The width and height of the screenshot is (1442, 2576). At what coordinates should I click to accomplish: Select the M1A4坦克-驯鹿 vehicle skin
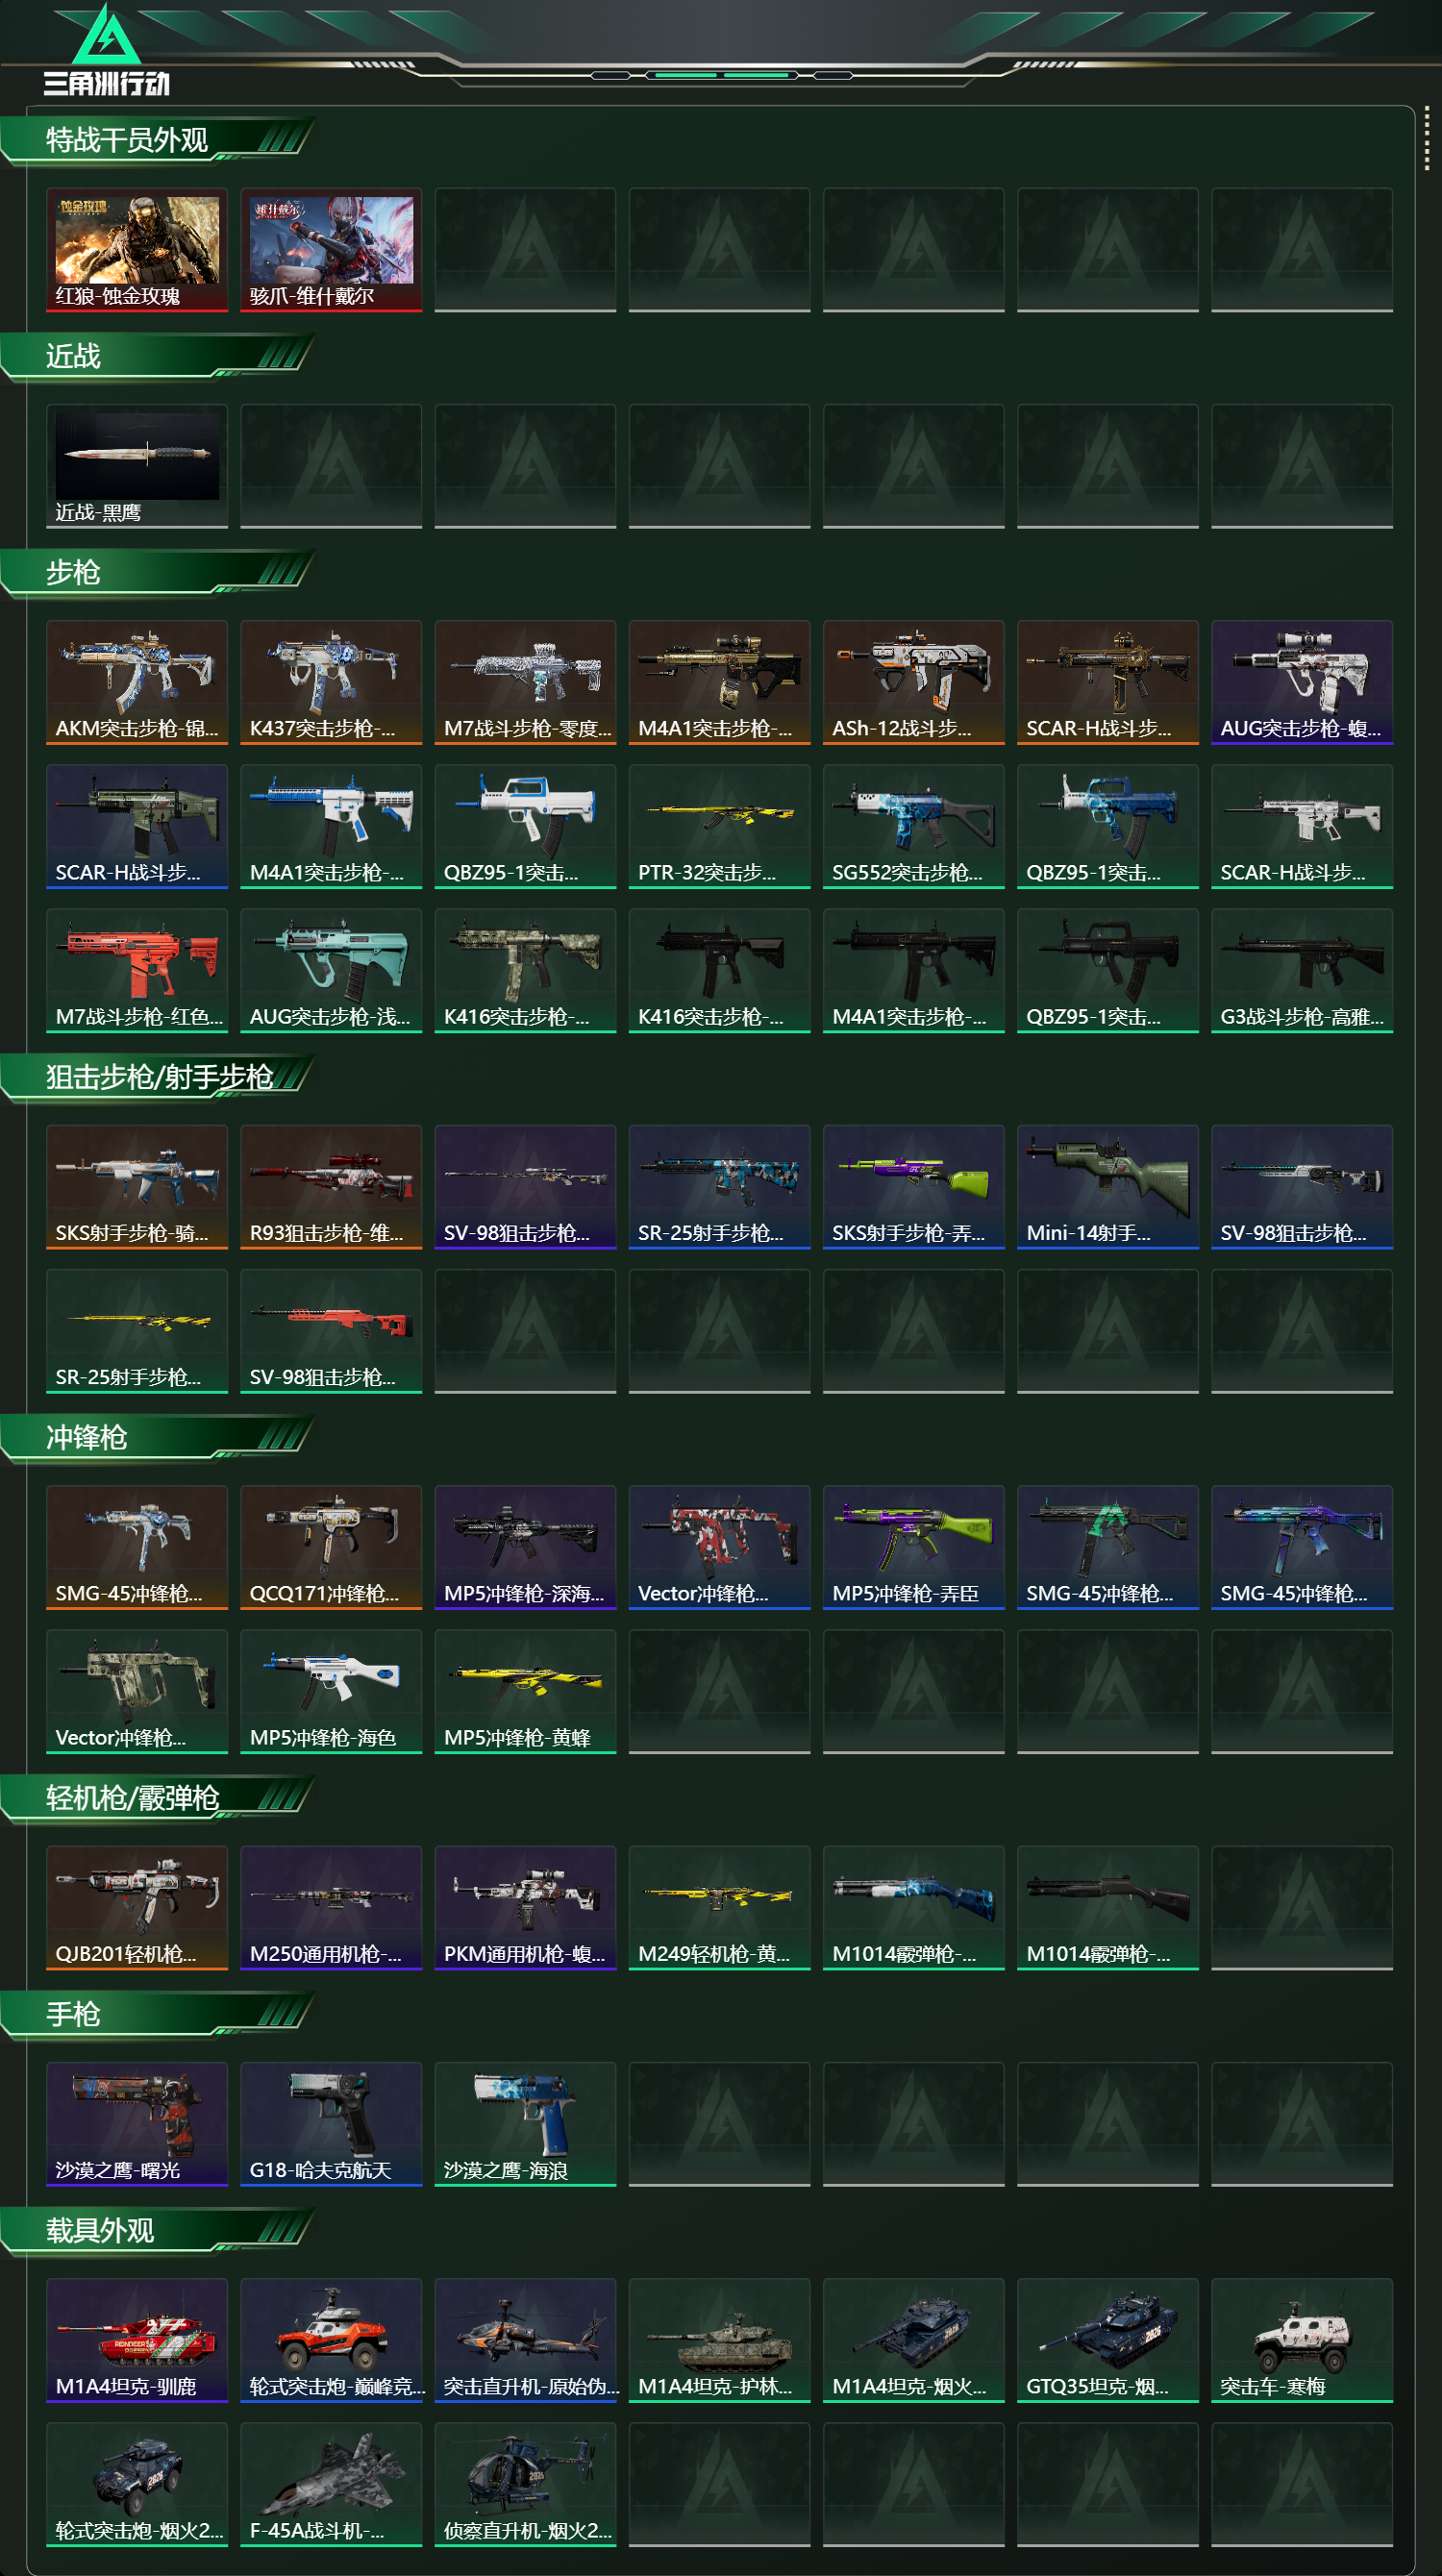(137, 2340)
